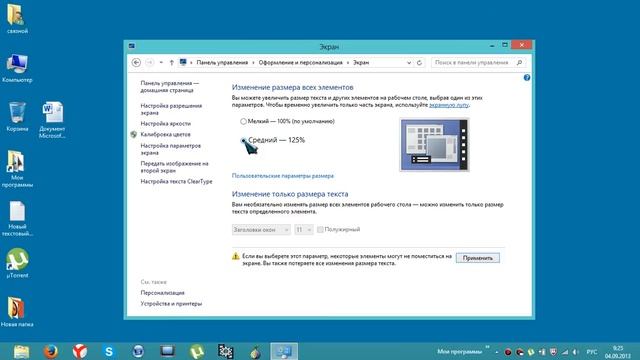Select Средний — 125% radio button
640x360 pixels.
pos(244,140)
